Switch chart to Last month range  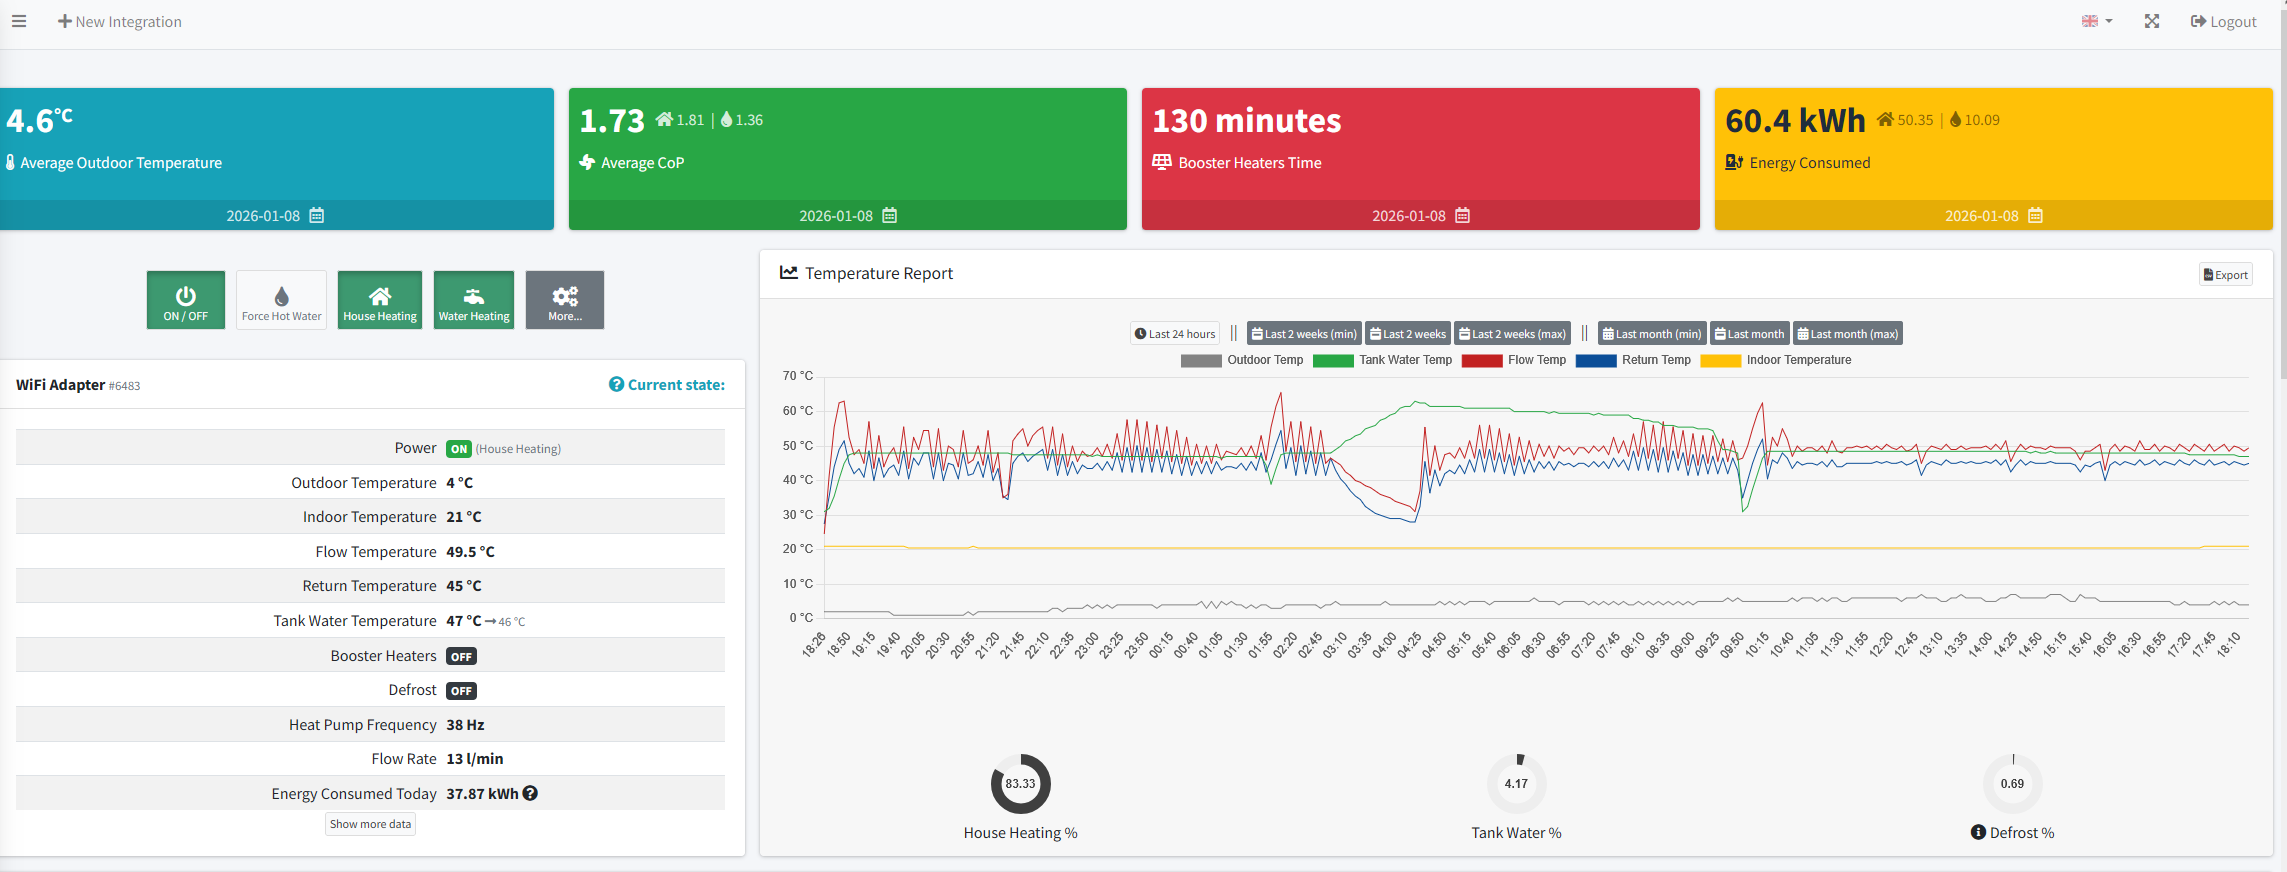coord(1749,334)
